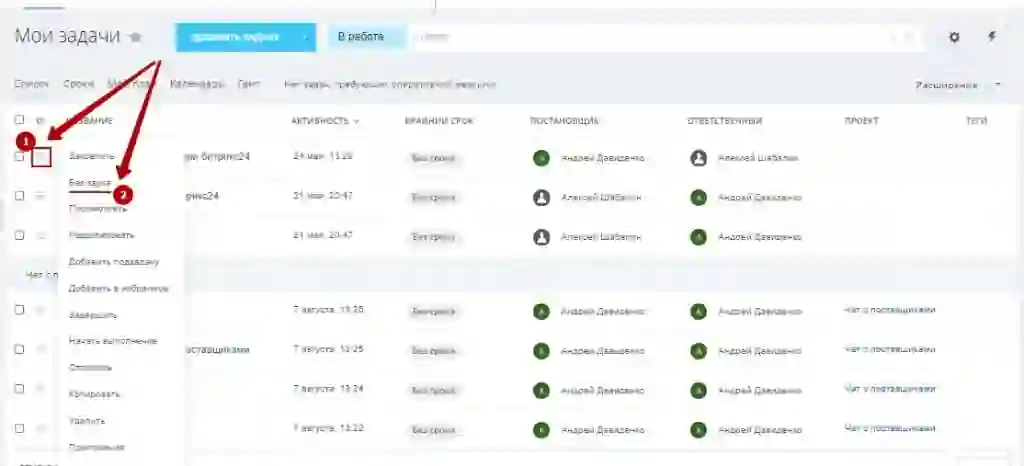Click the 7 августа 13:22 activity date
Viewport: 1024px width, 466px height.
click(328, 428)
